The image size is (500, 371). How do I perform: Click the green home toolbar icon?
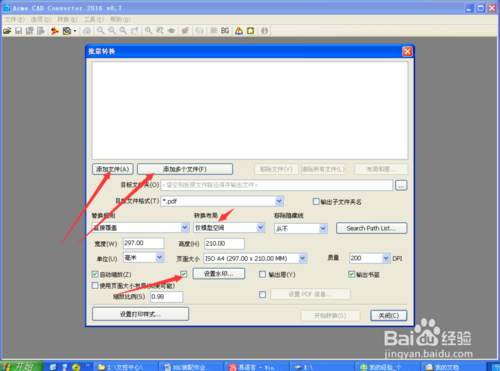(251, 31)
